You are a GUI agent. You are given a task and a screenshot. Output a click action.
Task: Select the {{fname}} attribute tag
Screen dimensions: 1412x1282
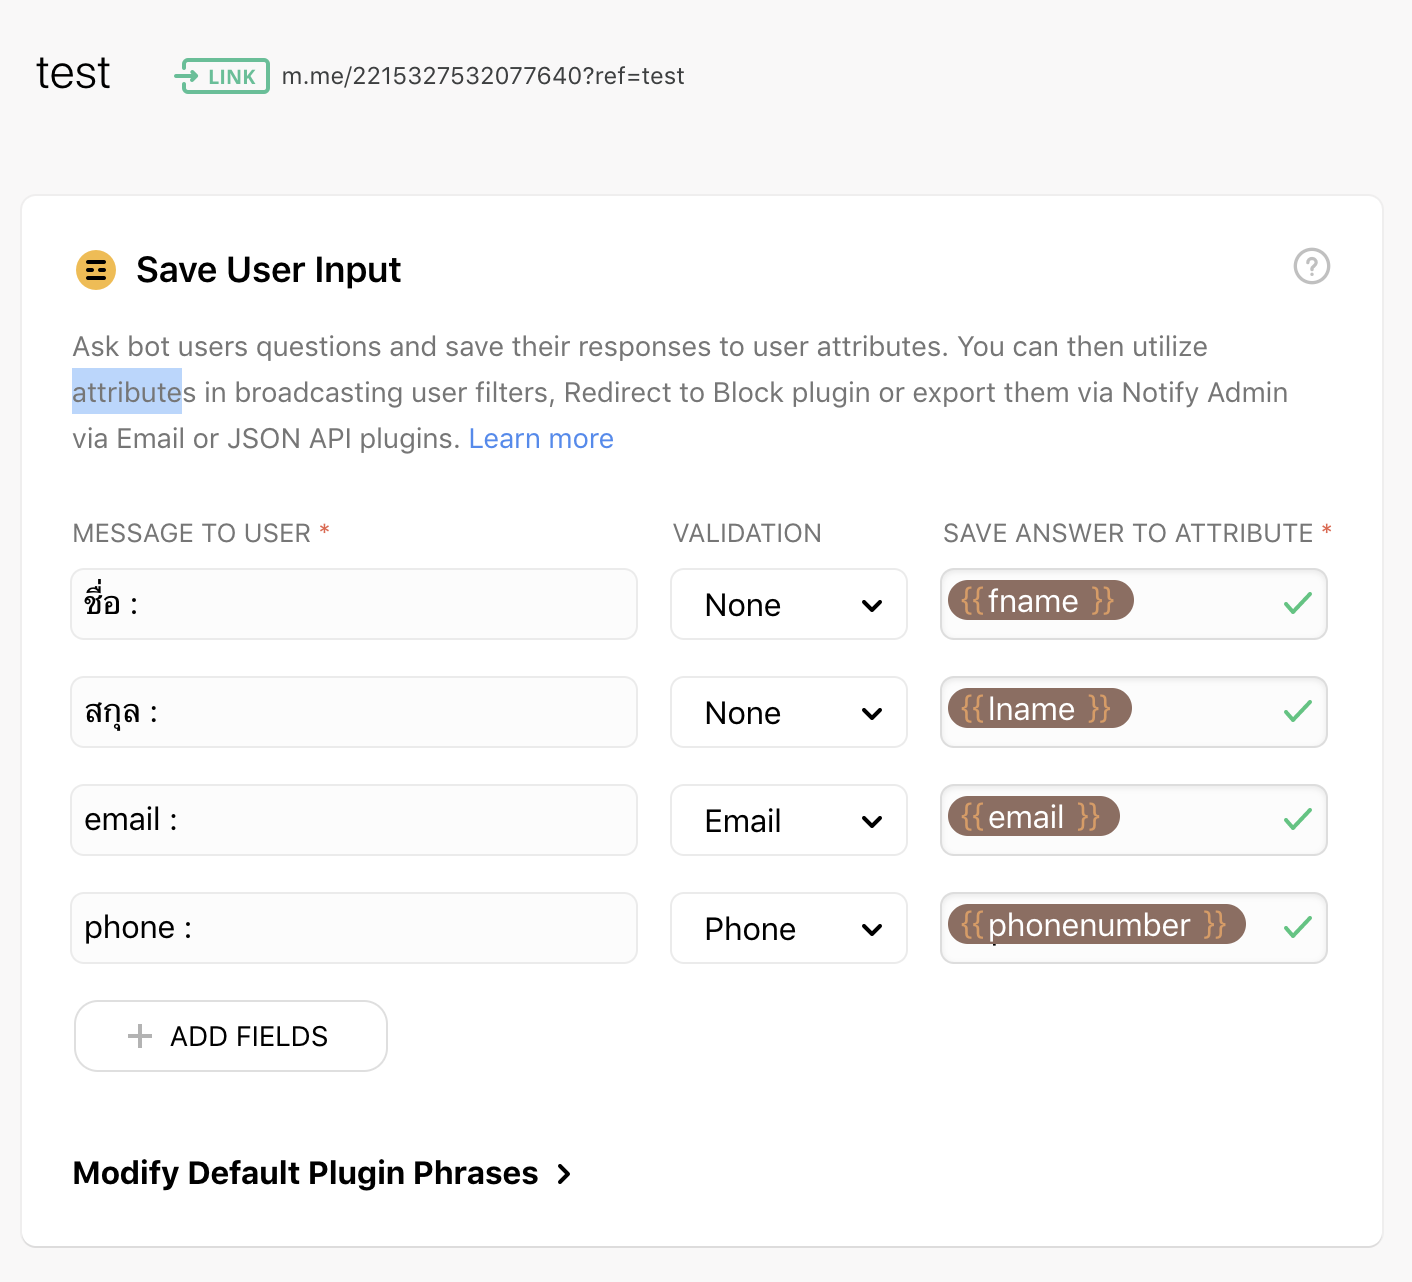(x=1040, y=601)
